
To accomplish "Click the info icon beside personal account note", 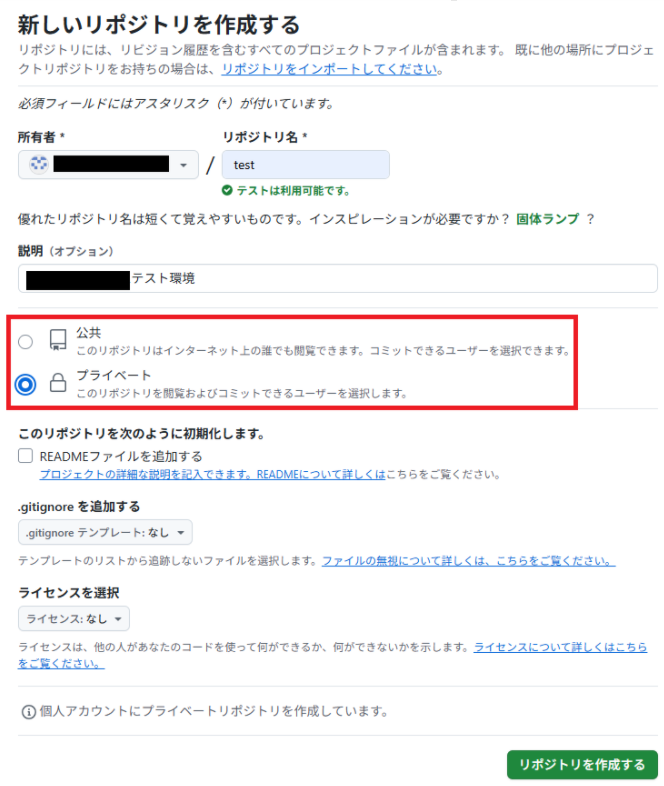I will coord(29,712).
